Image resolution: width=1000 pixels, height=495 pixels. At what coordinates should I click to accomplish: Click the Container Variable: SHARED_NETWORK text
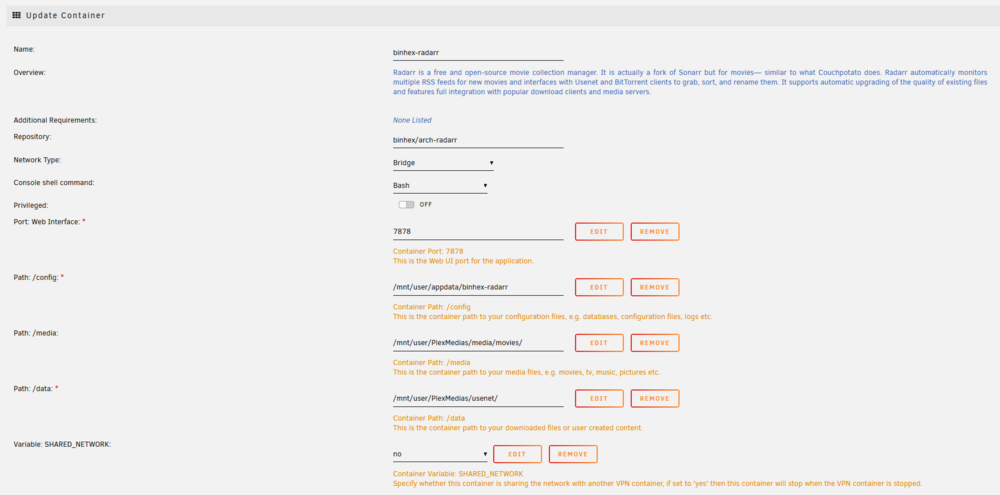[x=458, y=474]
